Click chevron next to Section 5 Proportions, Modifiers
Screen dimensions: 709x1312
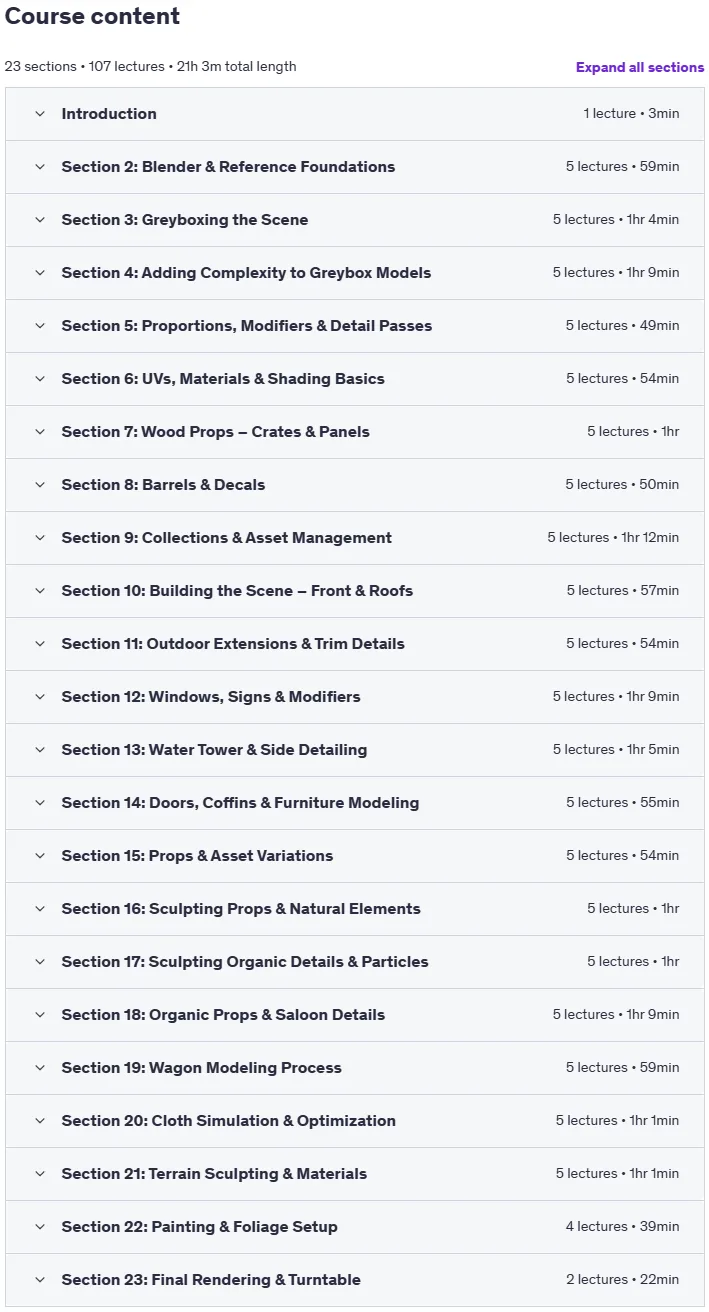click(x=40, y=326)
